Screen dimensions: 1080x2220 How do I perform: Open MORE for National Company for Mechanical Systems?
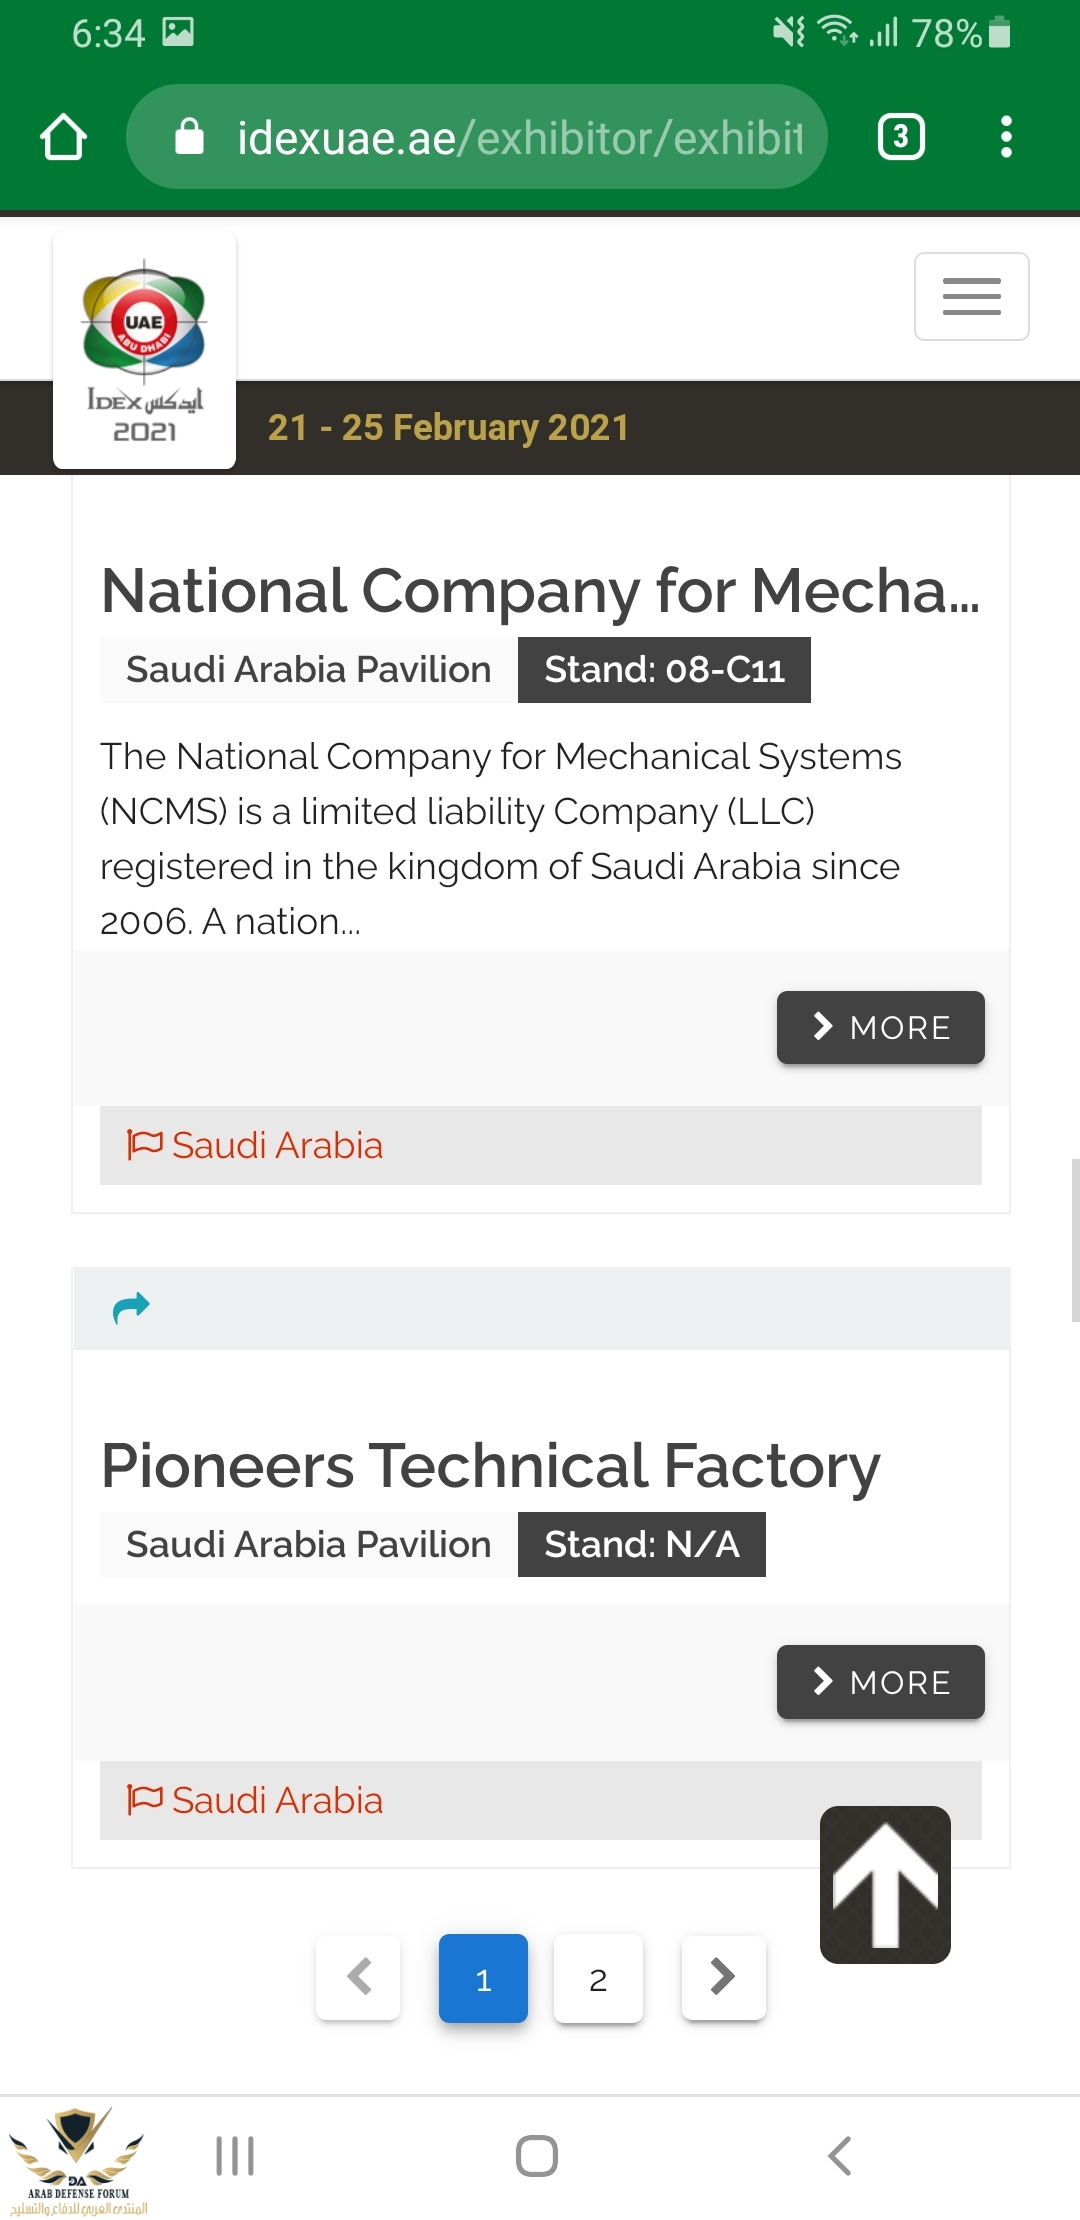point(880,1028)
